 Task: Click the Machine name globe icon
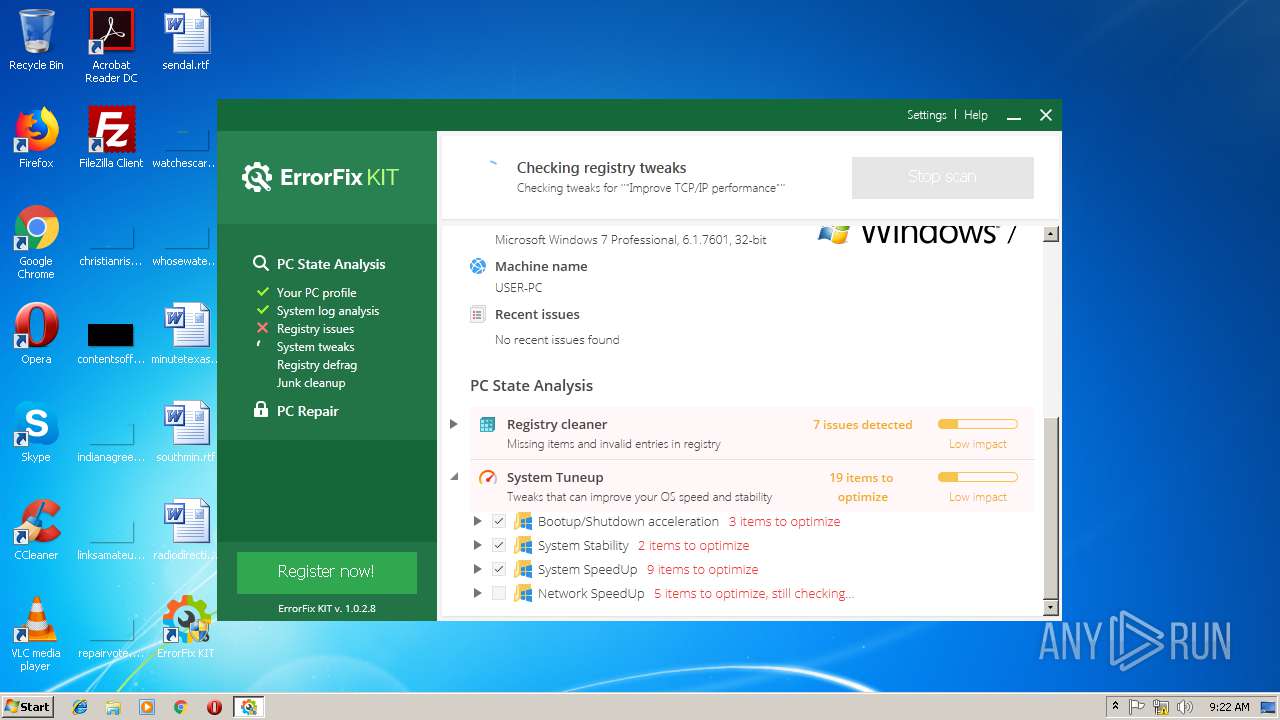coord(478,266)
